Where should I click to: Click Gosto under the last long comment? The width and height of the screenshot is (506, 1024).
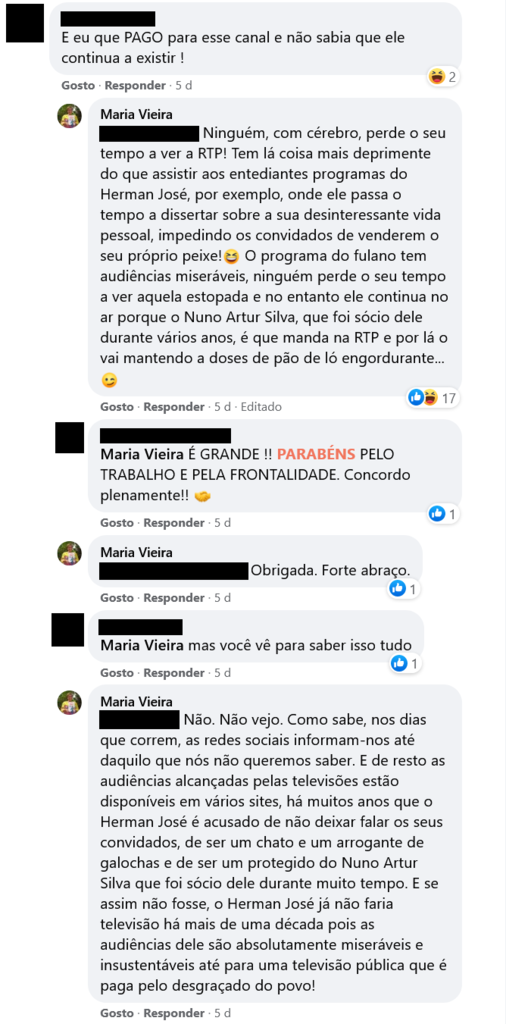(x=116, y=1014)
